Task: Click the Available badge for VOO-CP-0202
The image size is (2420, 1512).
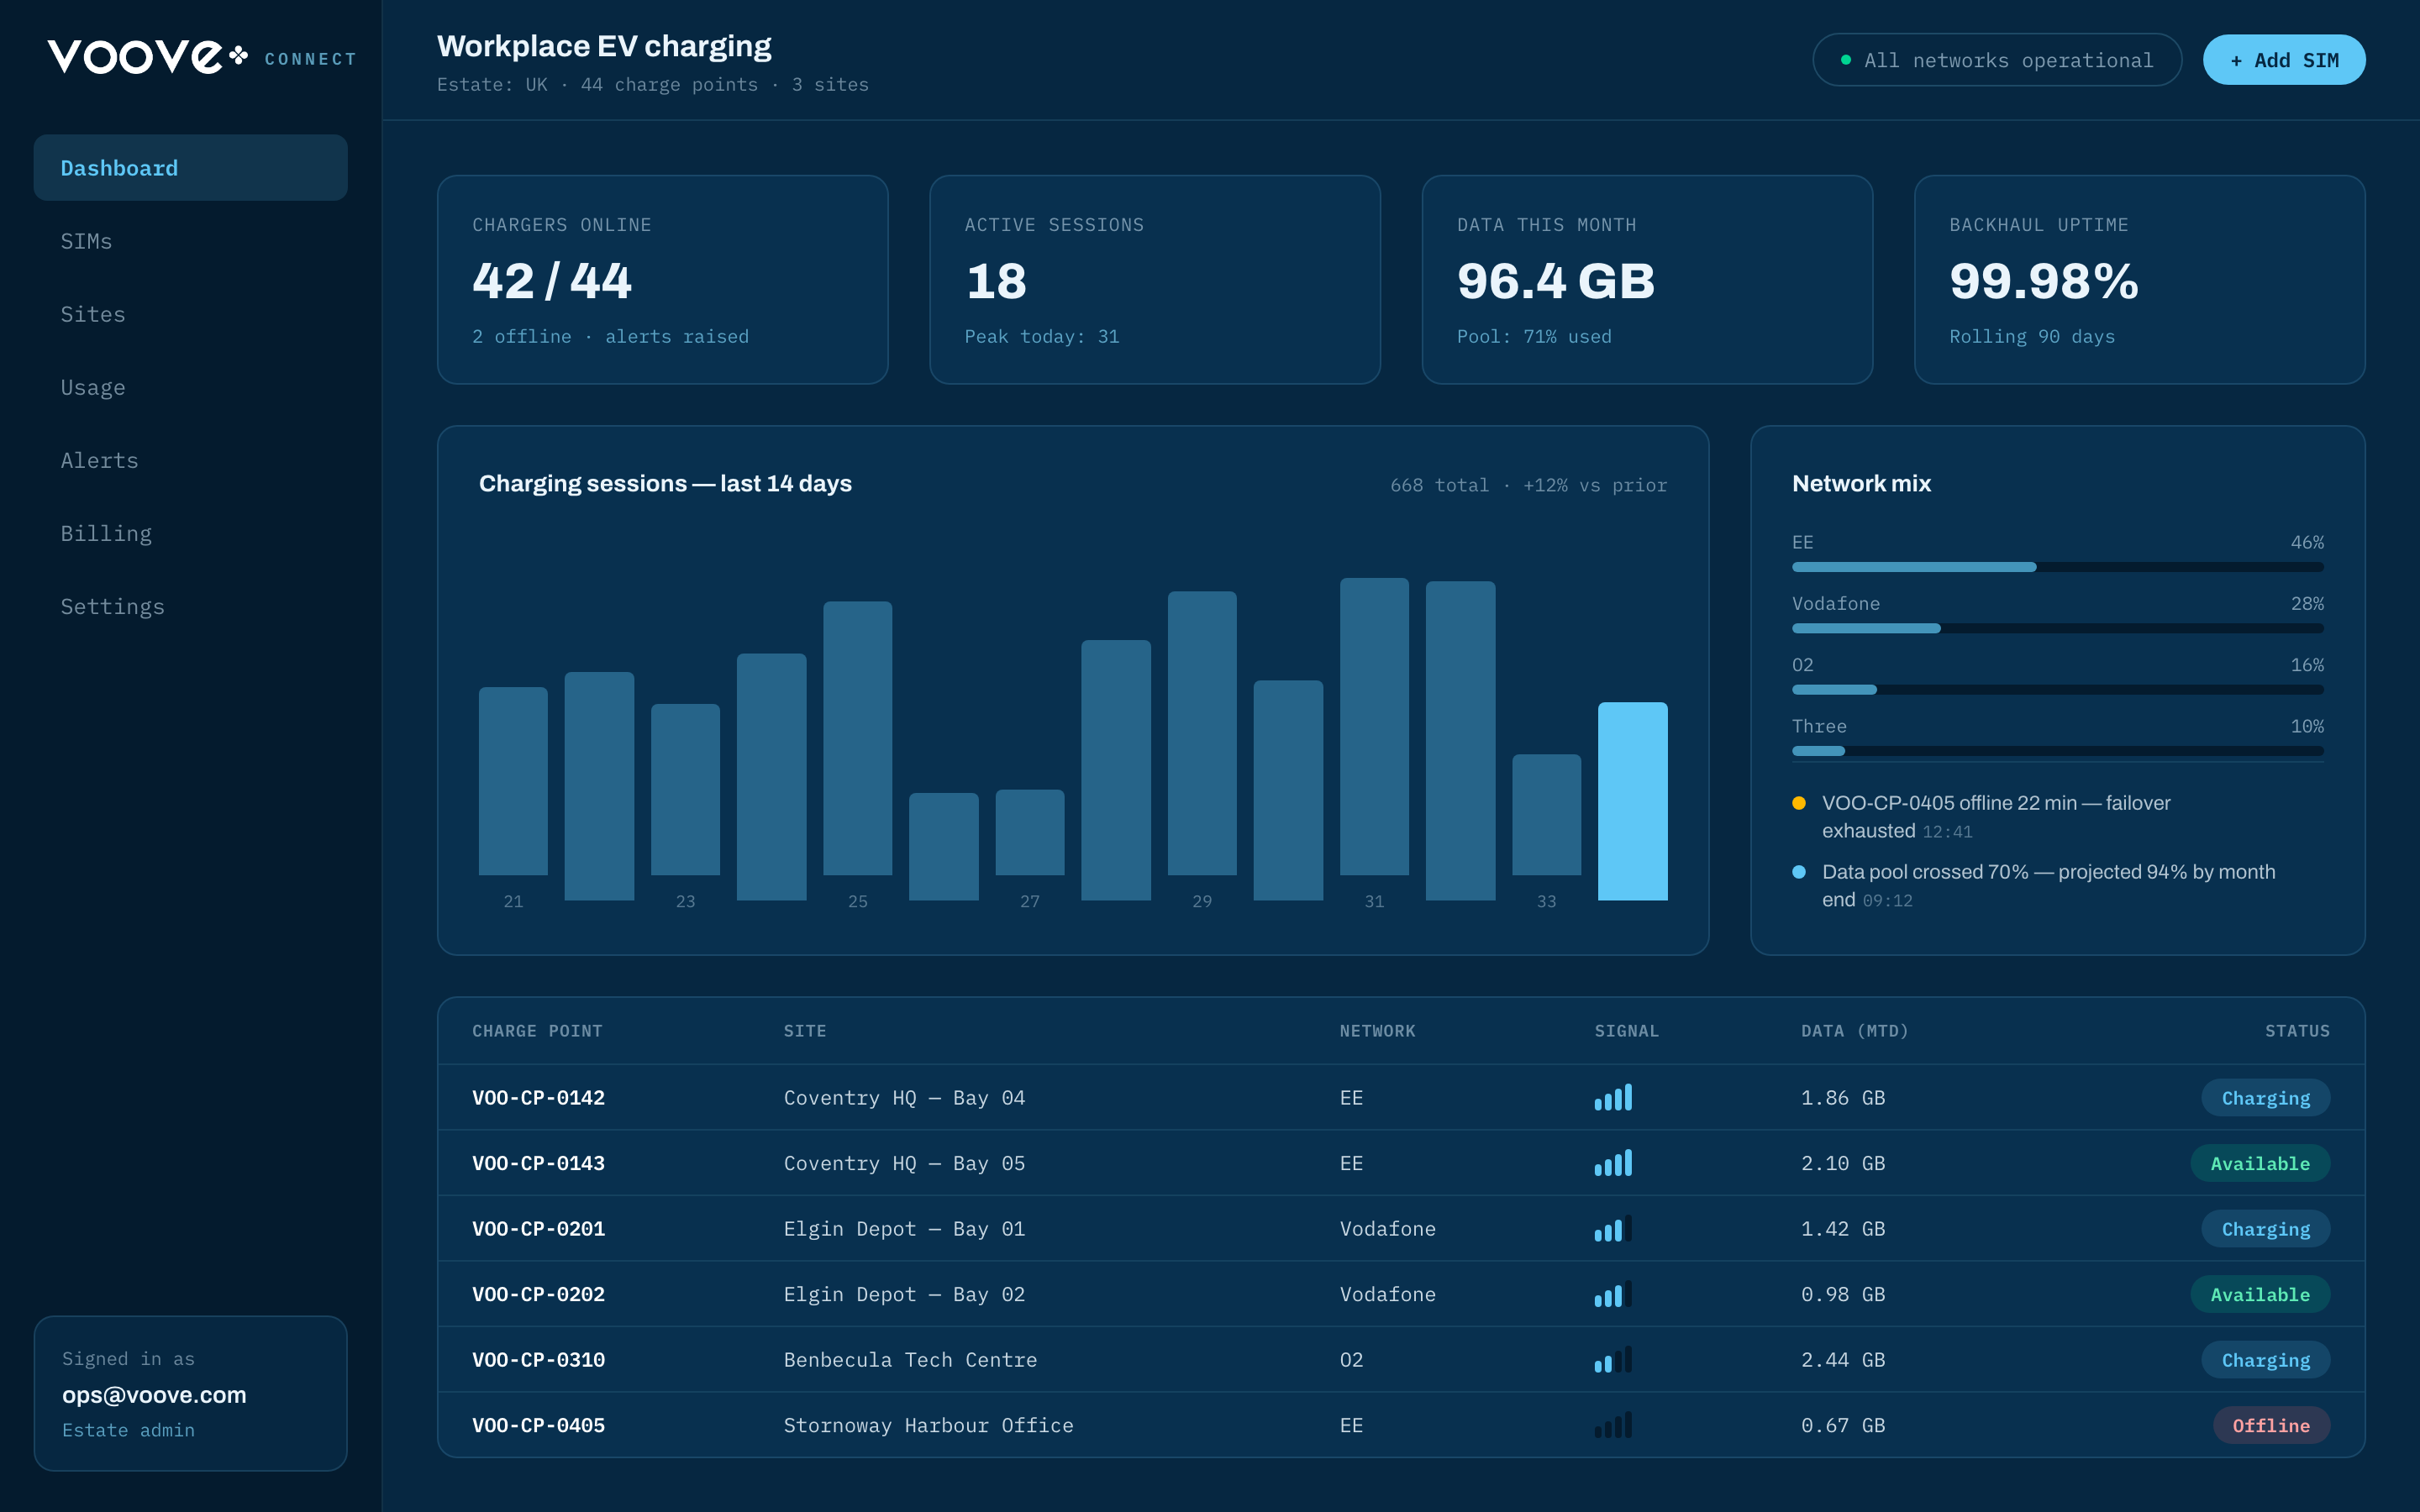Action: [2260, 1294]
